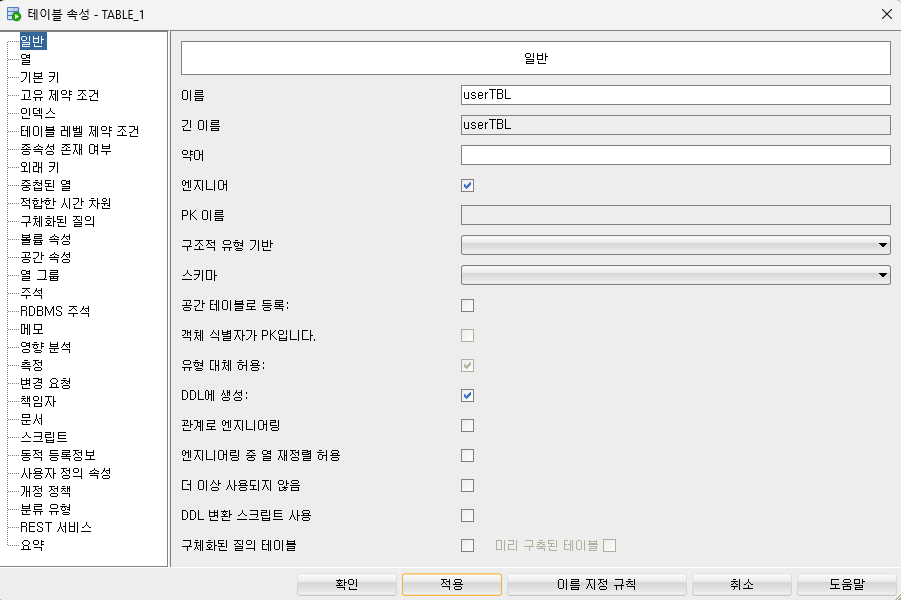Open RDBMS 주석 section
This screenshot has width=901, height=600.
[55, 311]
